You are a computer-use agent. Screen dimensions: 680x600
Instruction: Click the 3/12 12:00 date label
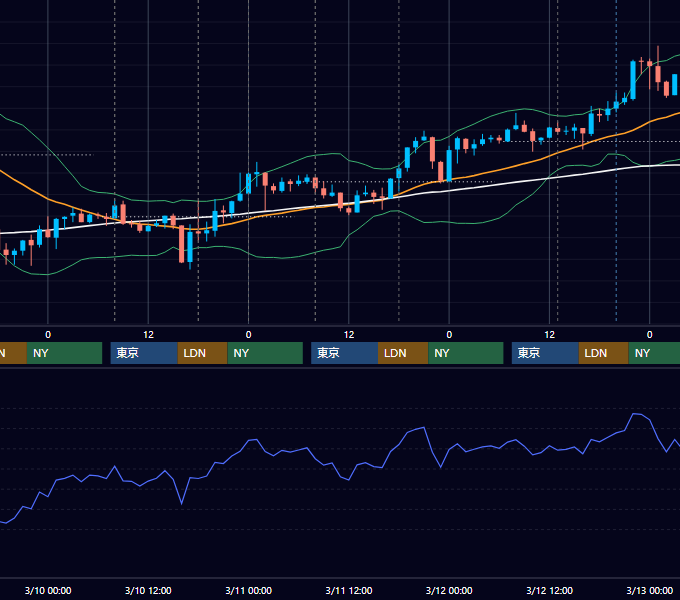[x=549, y=590]
